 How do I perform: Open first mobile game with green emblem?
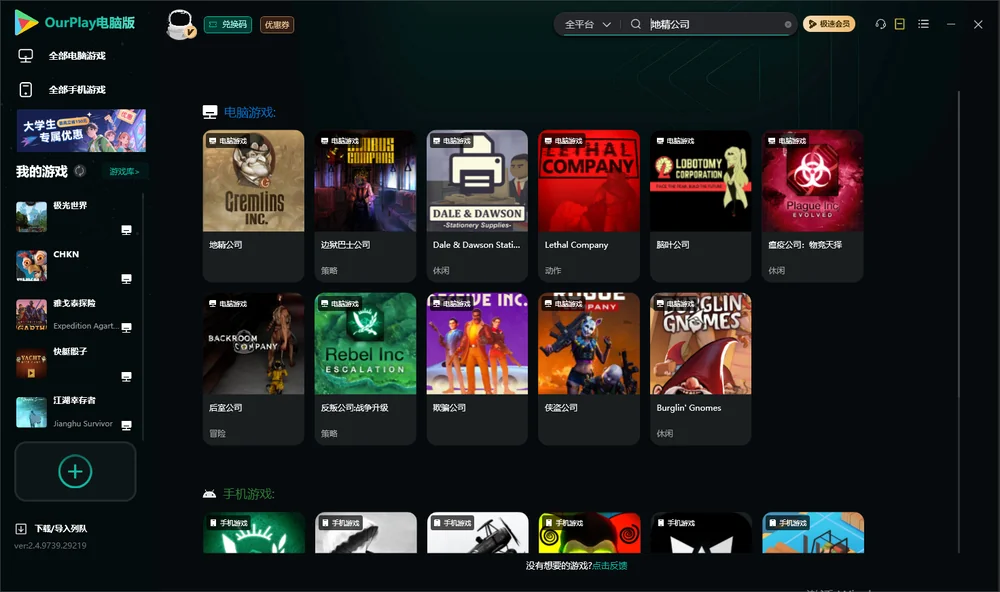[253, 533]
